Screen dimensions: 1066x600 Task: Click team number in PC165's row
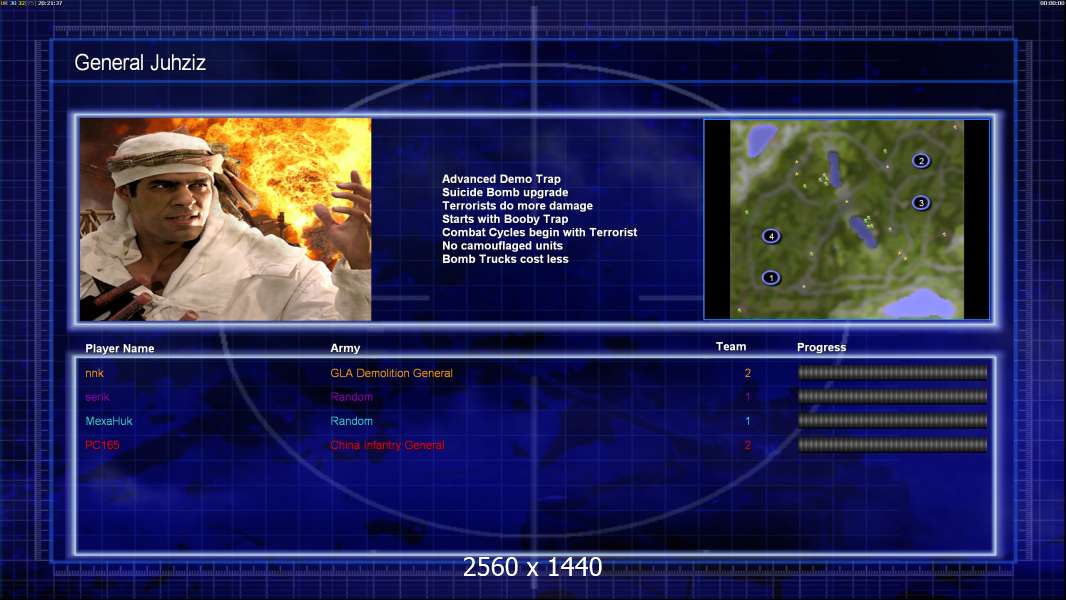[748, 445]
